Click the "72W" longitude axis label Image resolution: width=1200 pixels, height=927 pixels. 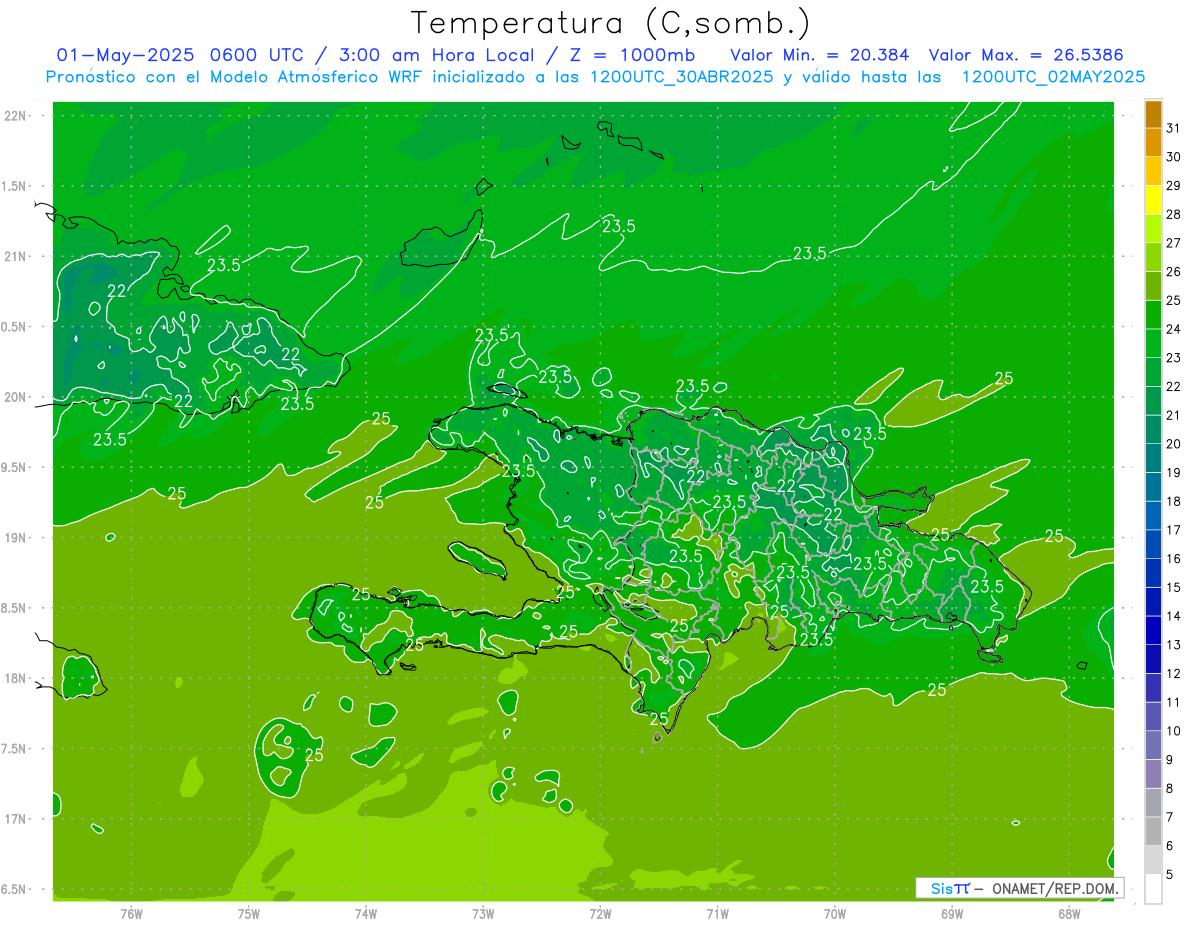[601, 912]
